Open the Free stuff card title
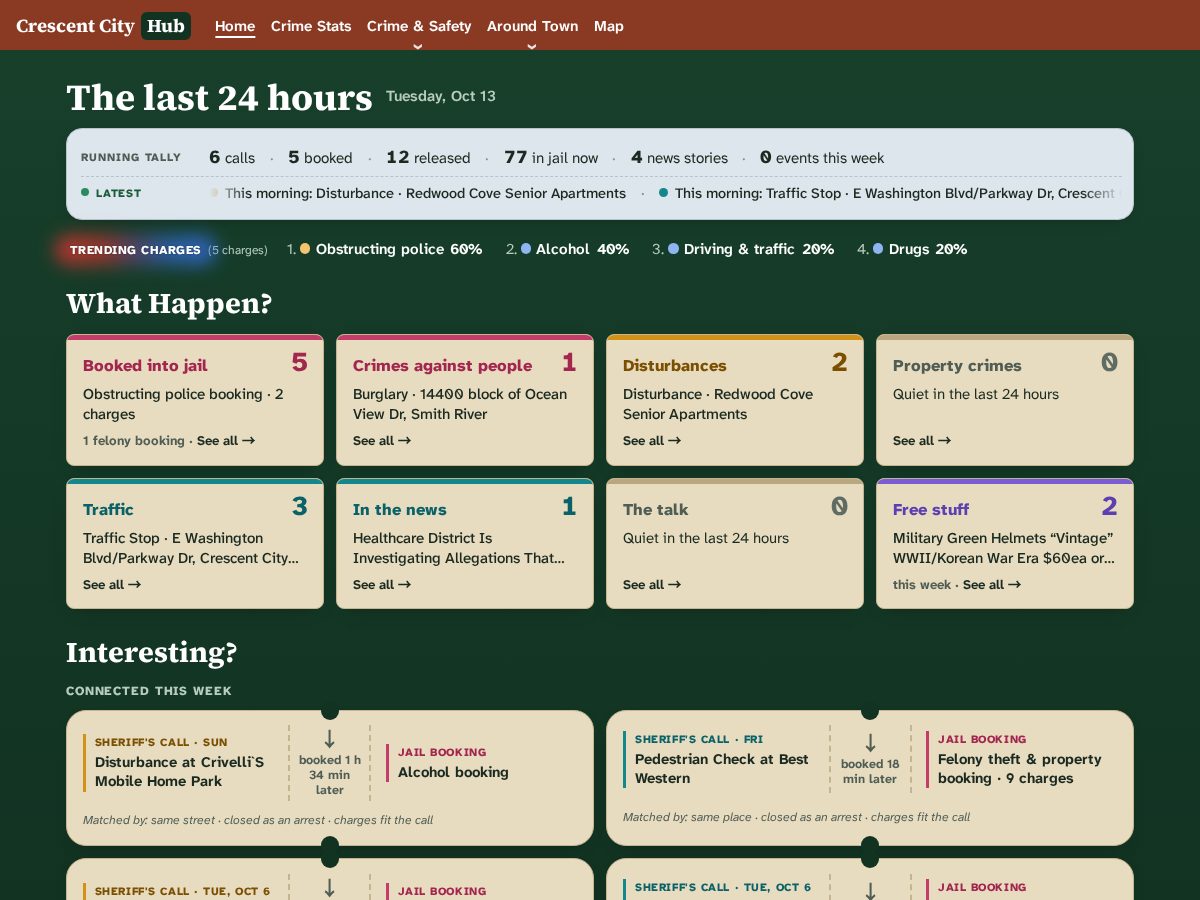 coord(931,509)
